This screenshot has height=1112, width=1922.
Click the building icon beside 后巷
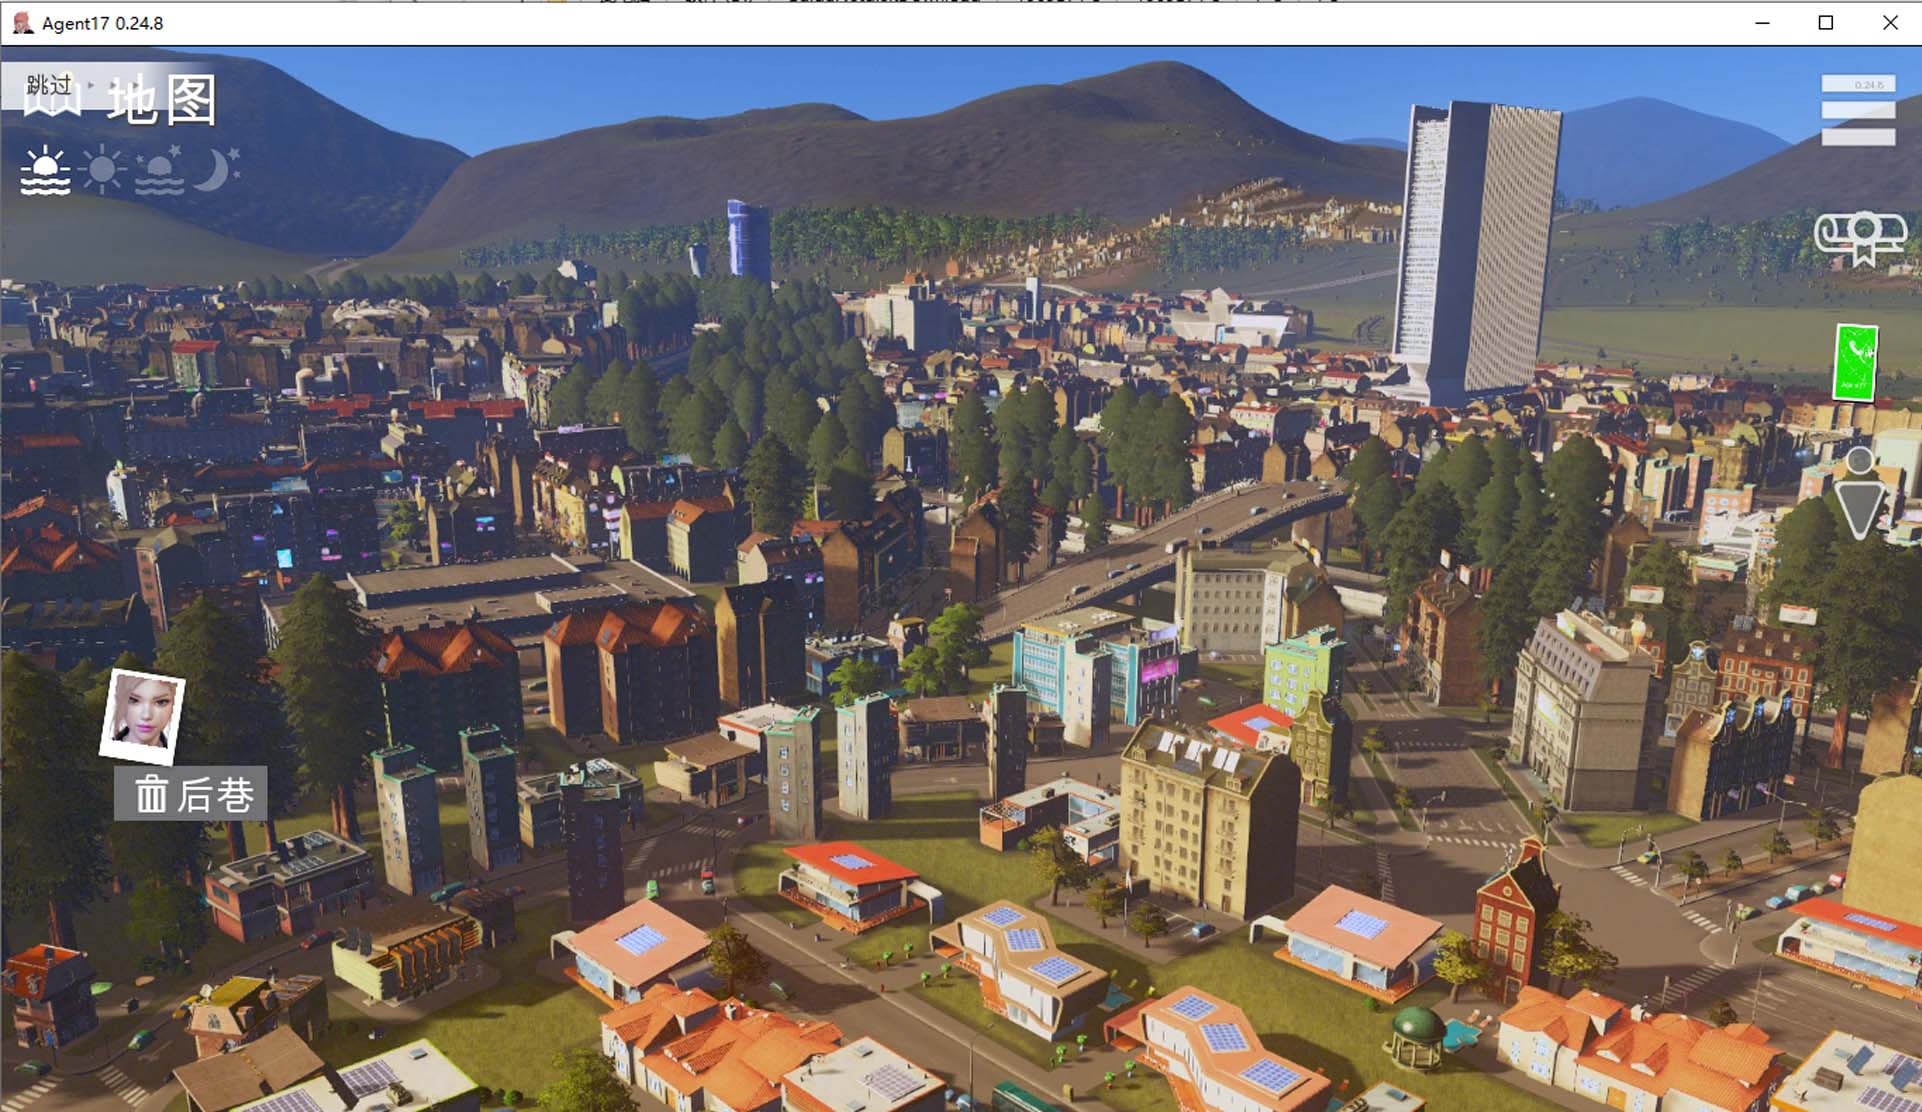point(151,795)
